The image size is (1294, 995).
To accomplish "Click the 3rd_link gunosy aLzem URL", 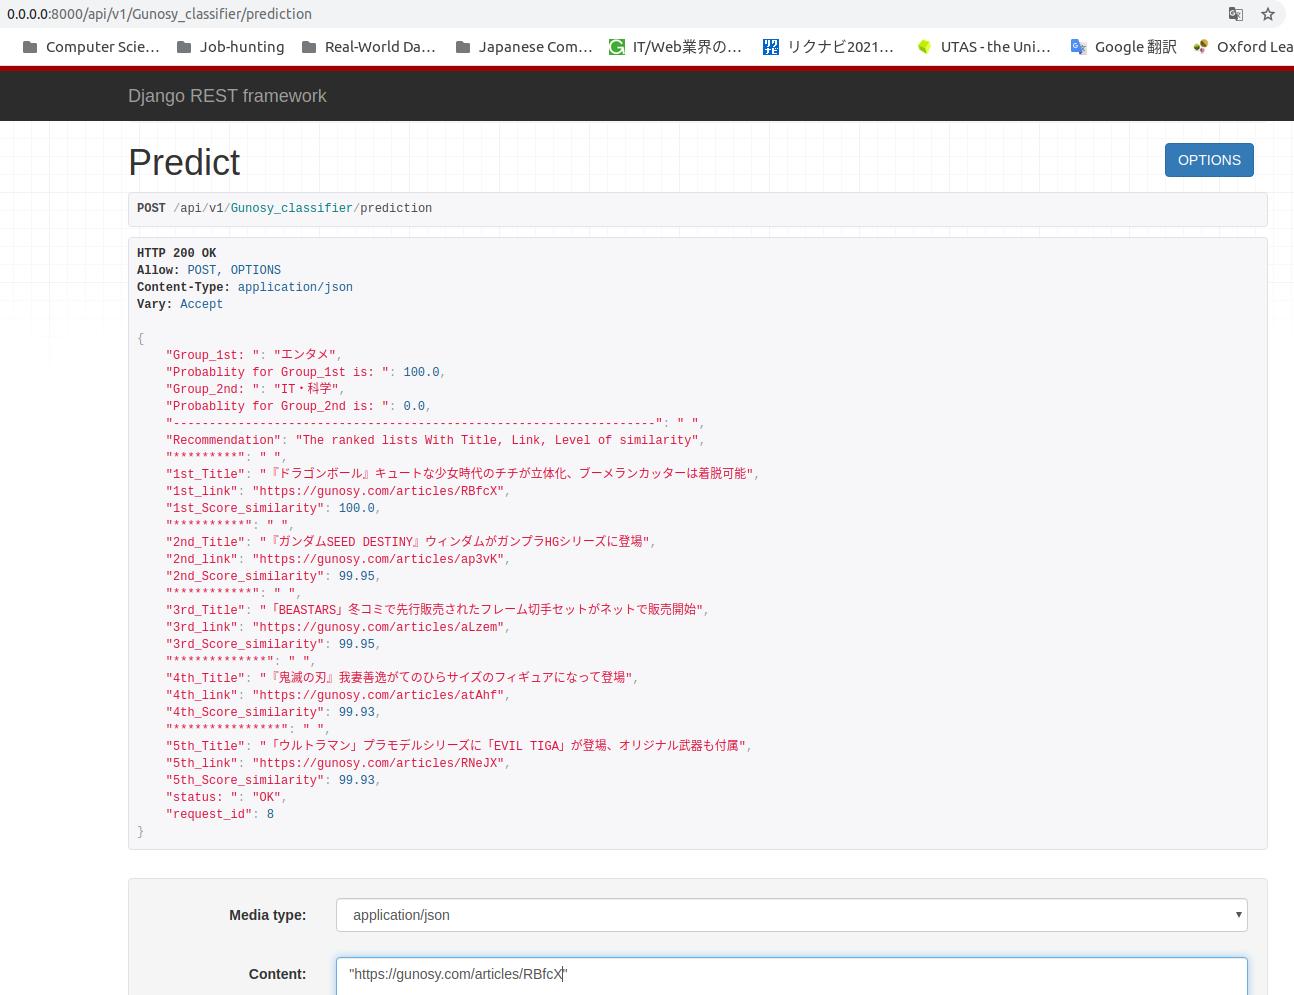I will pyautogui.click(x=378, y=627).
